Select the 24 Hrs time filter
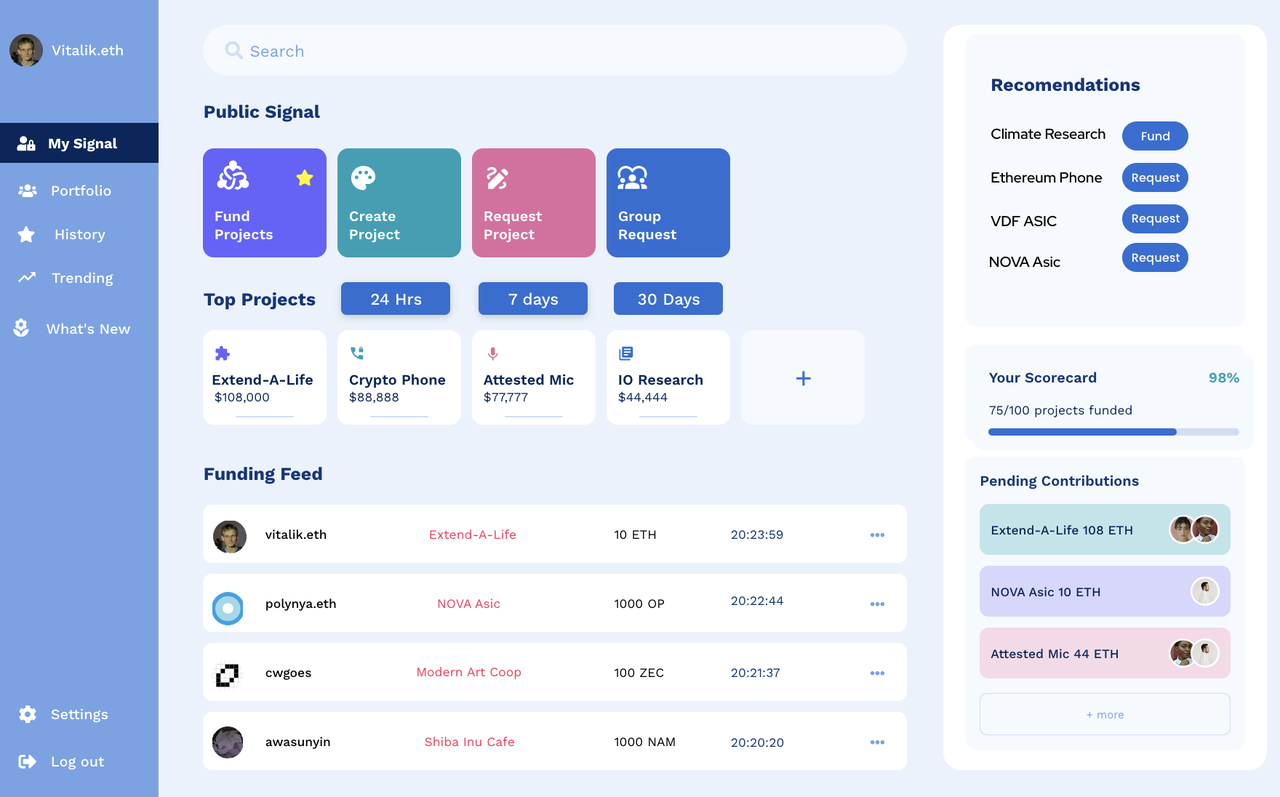 tap(395, 299)
